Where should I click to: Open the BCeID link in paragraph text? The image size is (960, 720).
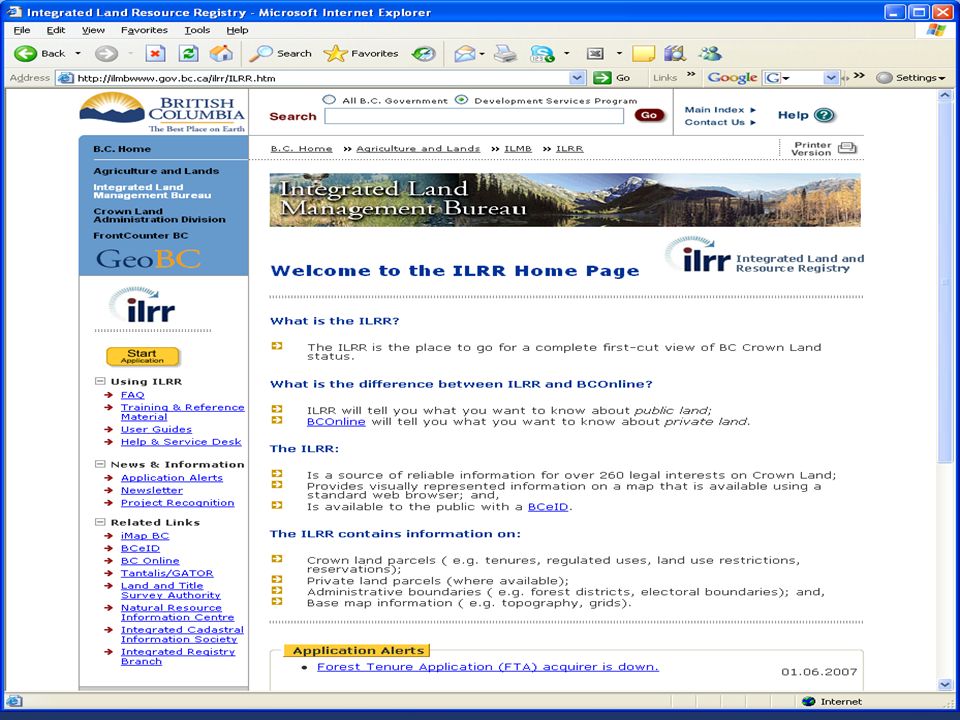(x=548, y=507)
